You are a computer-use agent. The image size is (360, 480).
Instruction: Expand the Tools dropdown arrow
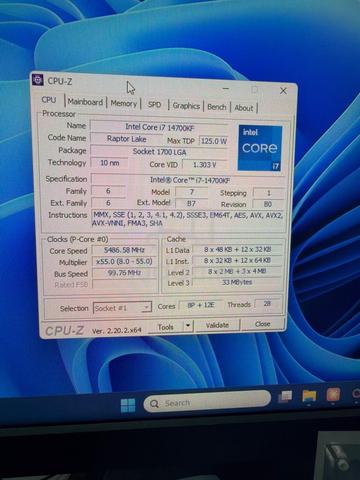(x=188, y=325)
